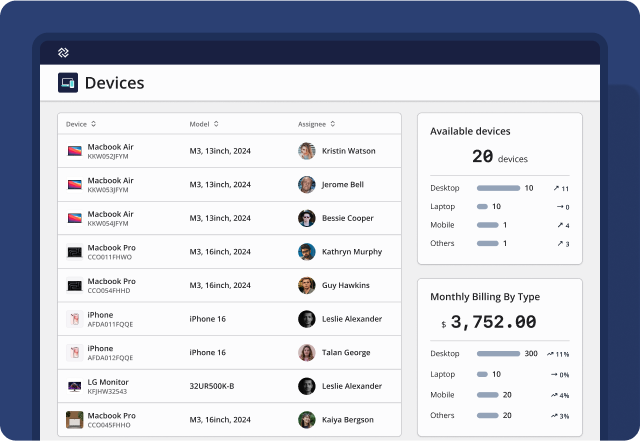Click the 20 devices count
This screenshot has height=441, width=640.
(x=499, y=157)
